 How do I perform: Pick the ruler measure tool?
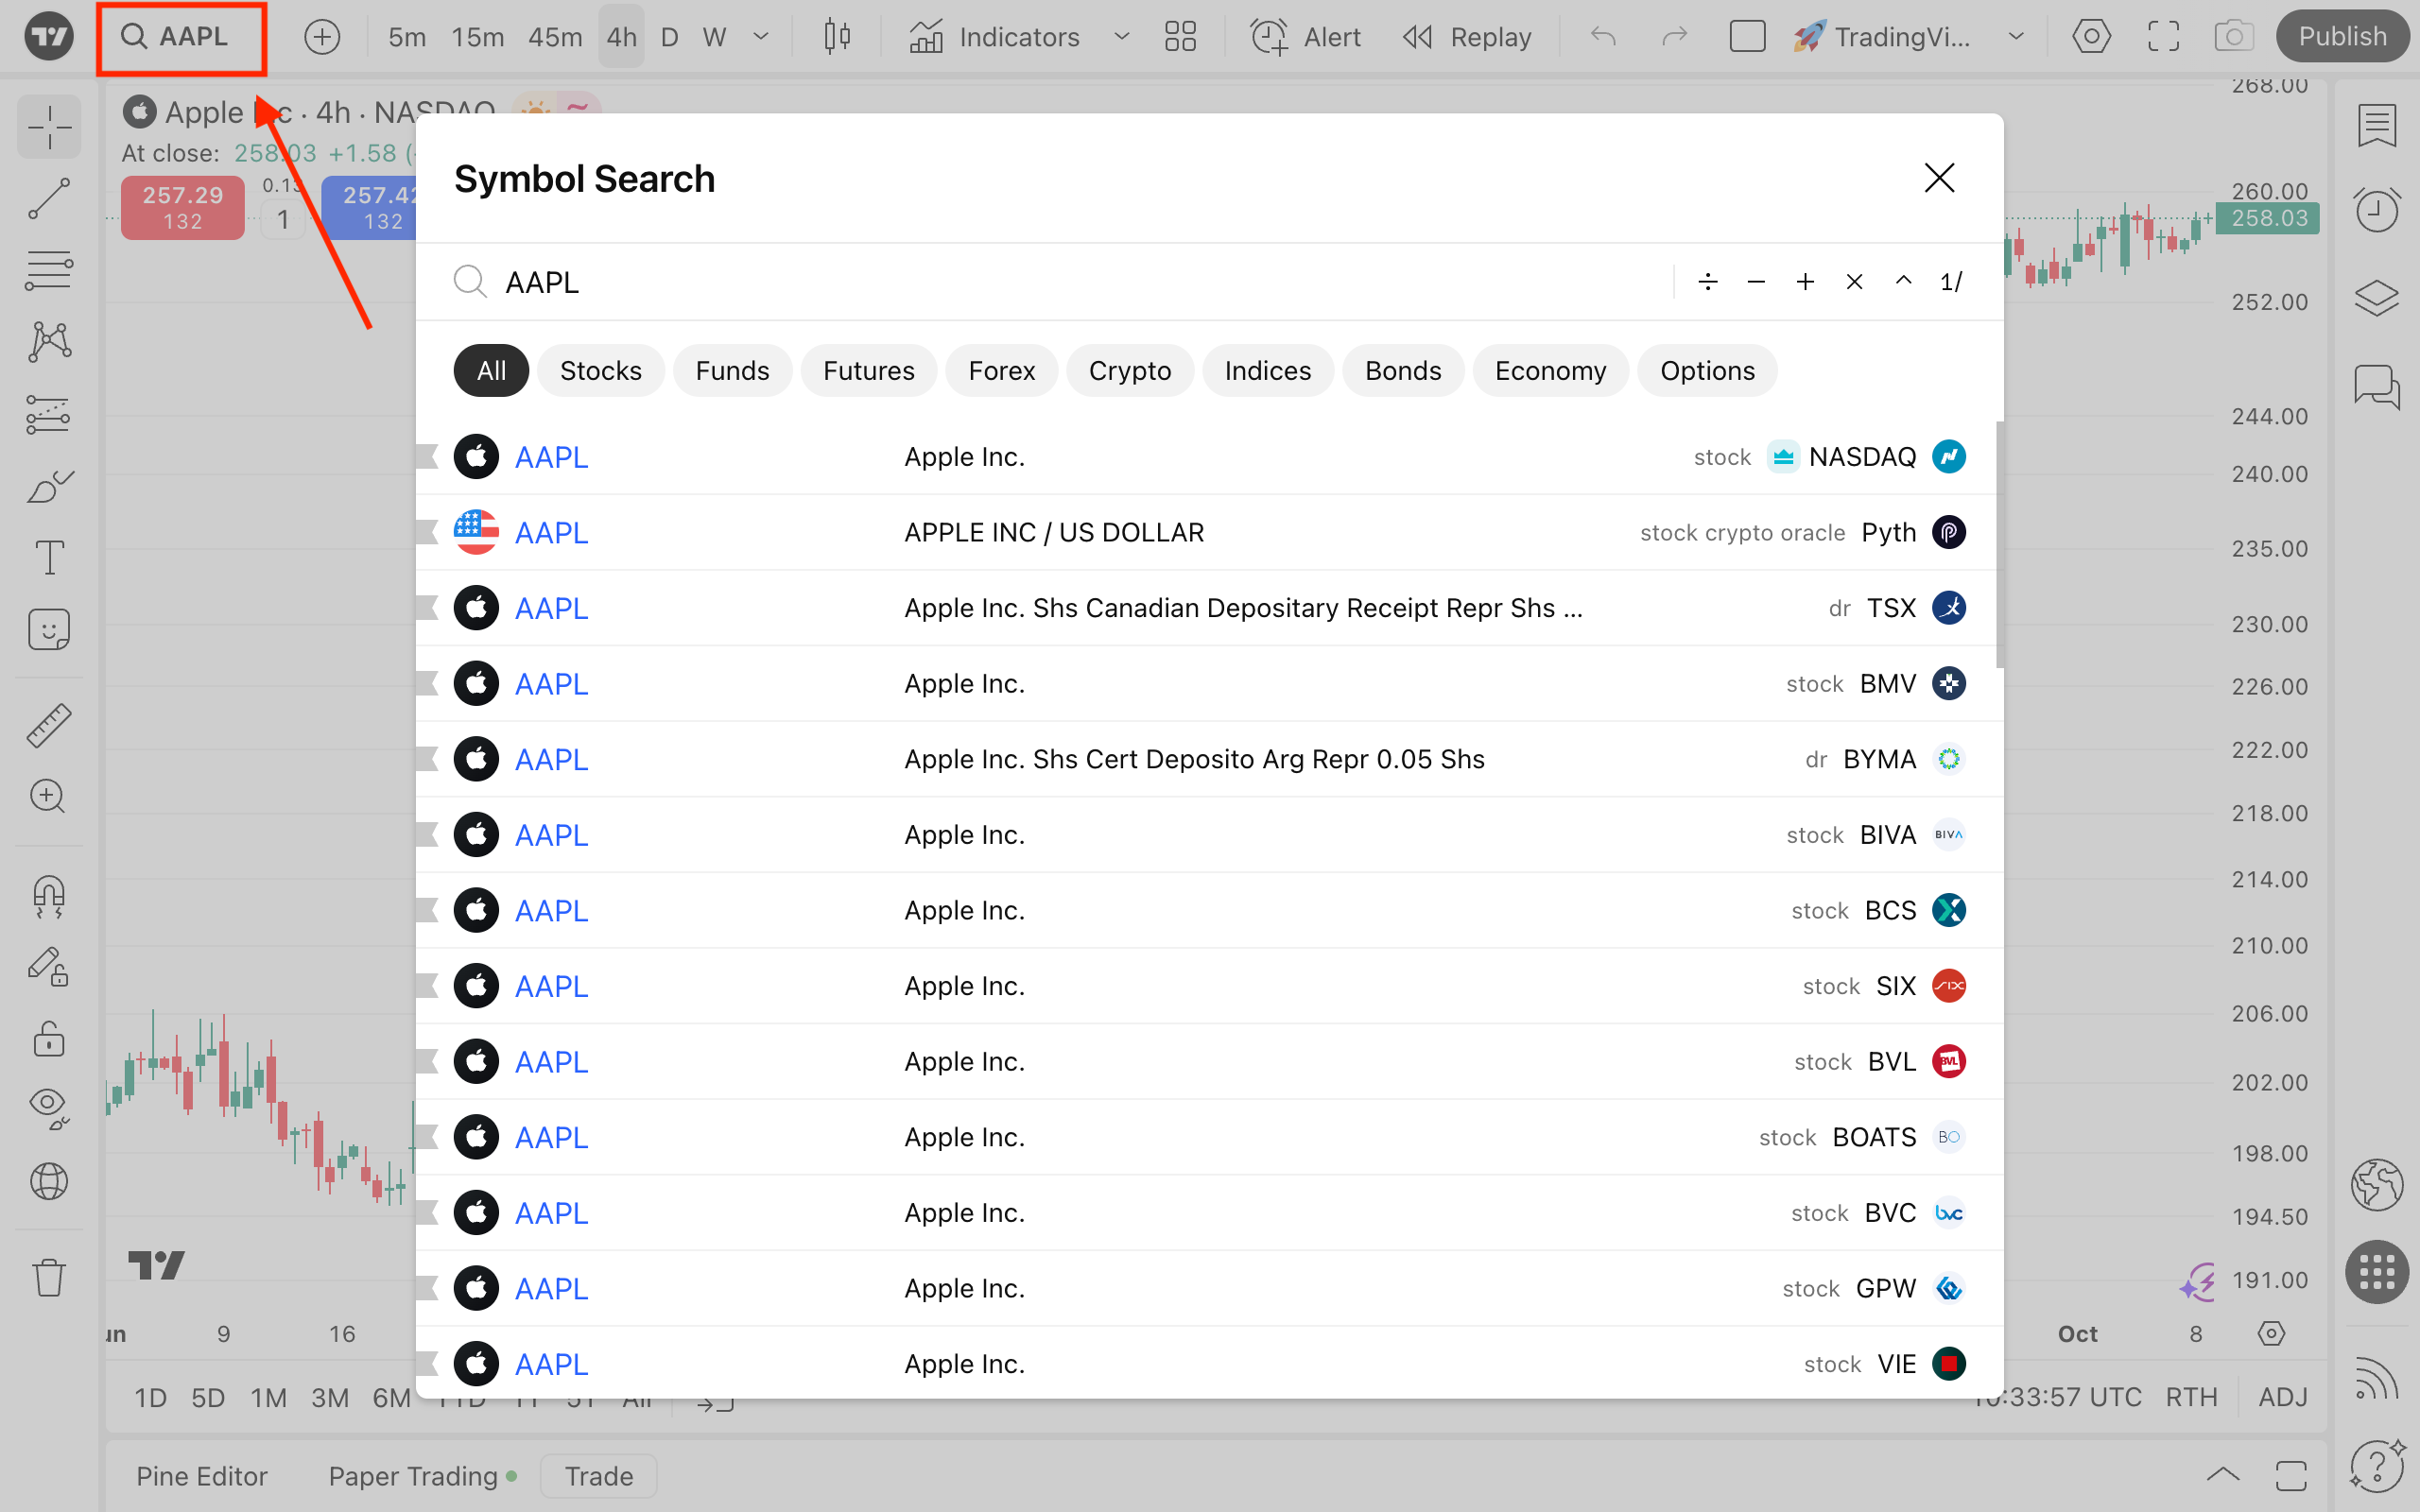click(48, 725)
